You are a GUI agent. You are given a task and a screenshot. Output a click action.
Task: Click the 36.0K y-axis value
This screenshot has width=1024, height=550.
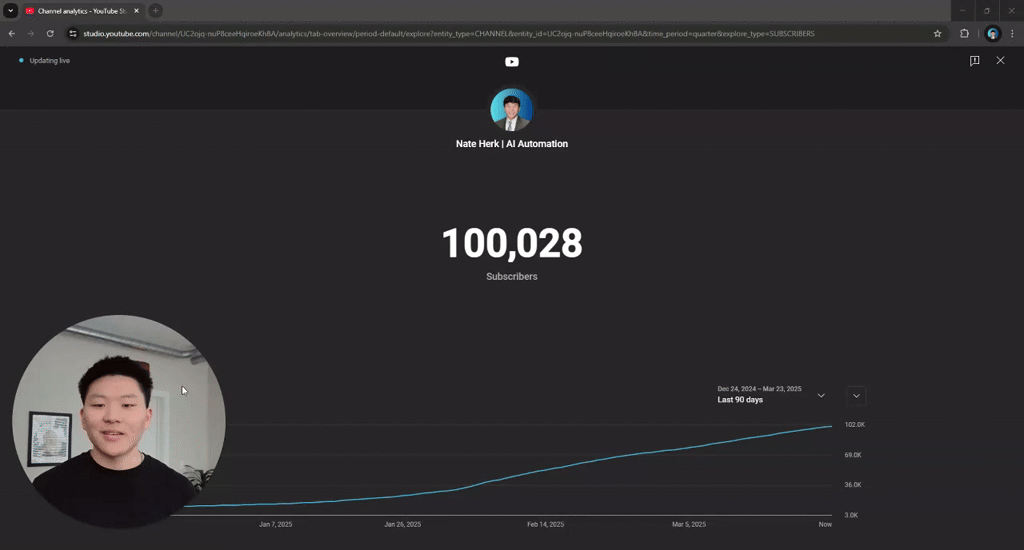coord(853,485)
